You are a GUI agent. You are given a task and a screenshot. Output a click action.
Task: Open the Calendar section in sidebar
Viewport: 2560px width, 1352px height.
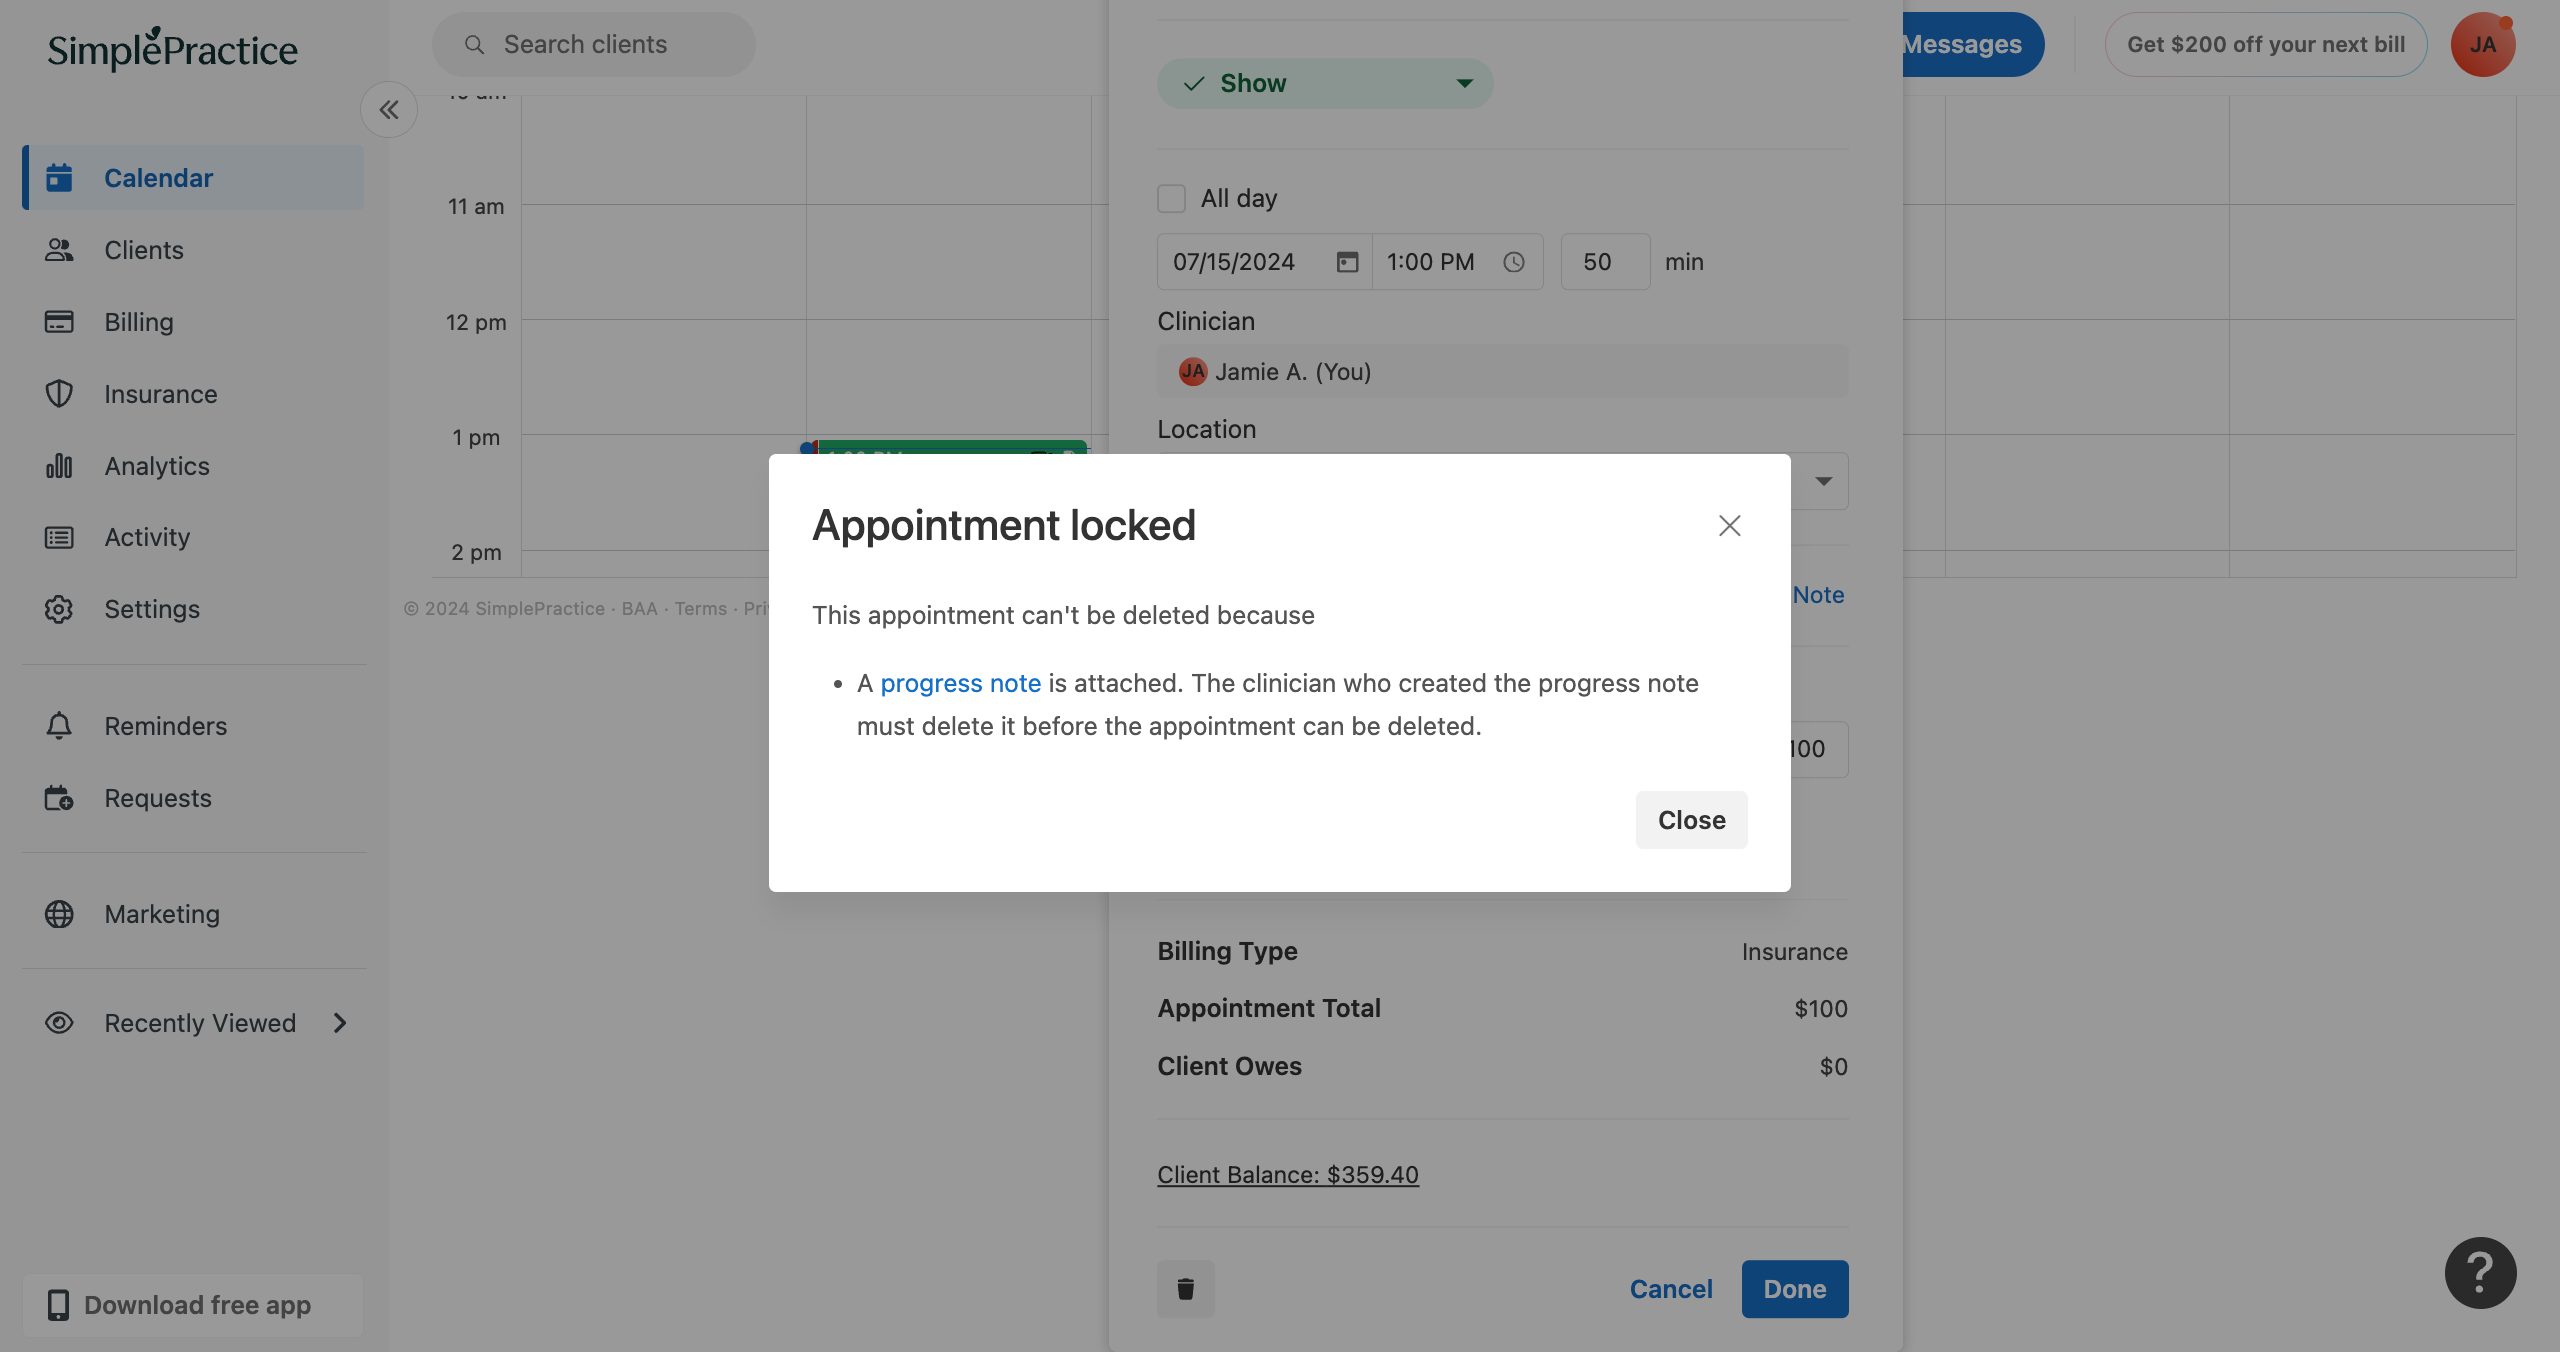point(194,178)
